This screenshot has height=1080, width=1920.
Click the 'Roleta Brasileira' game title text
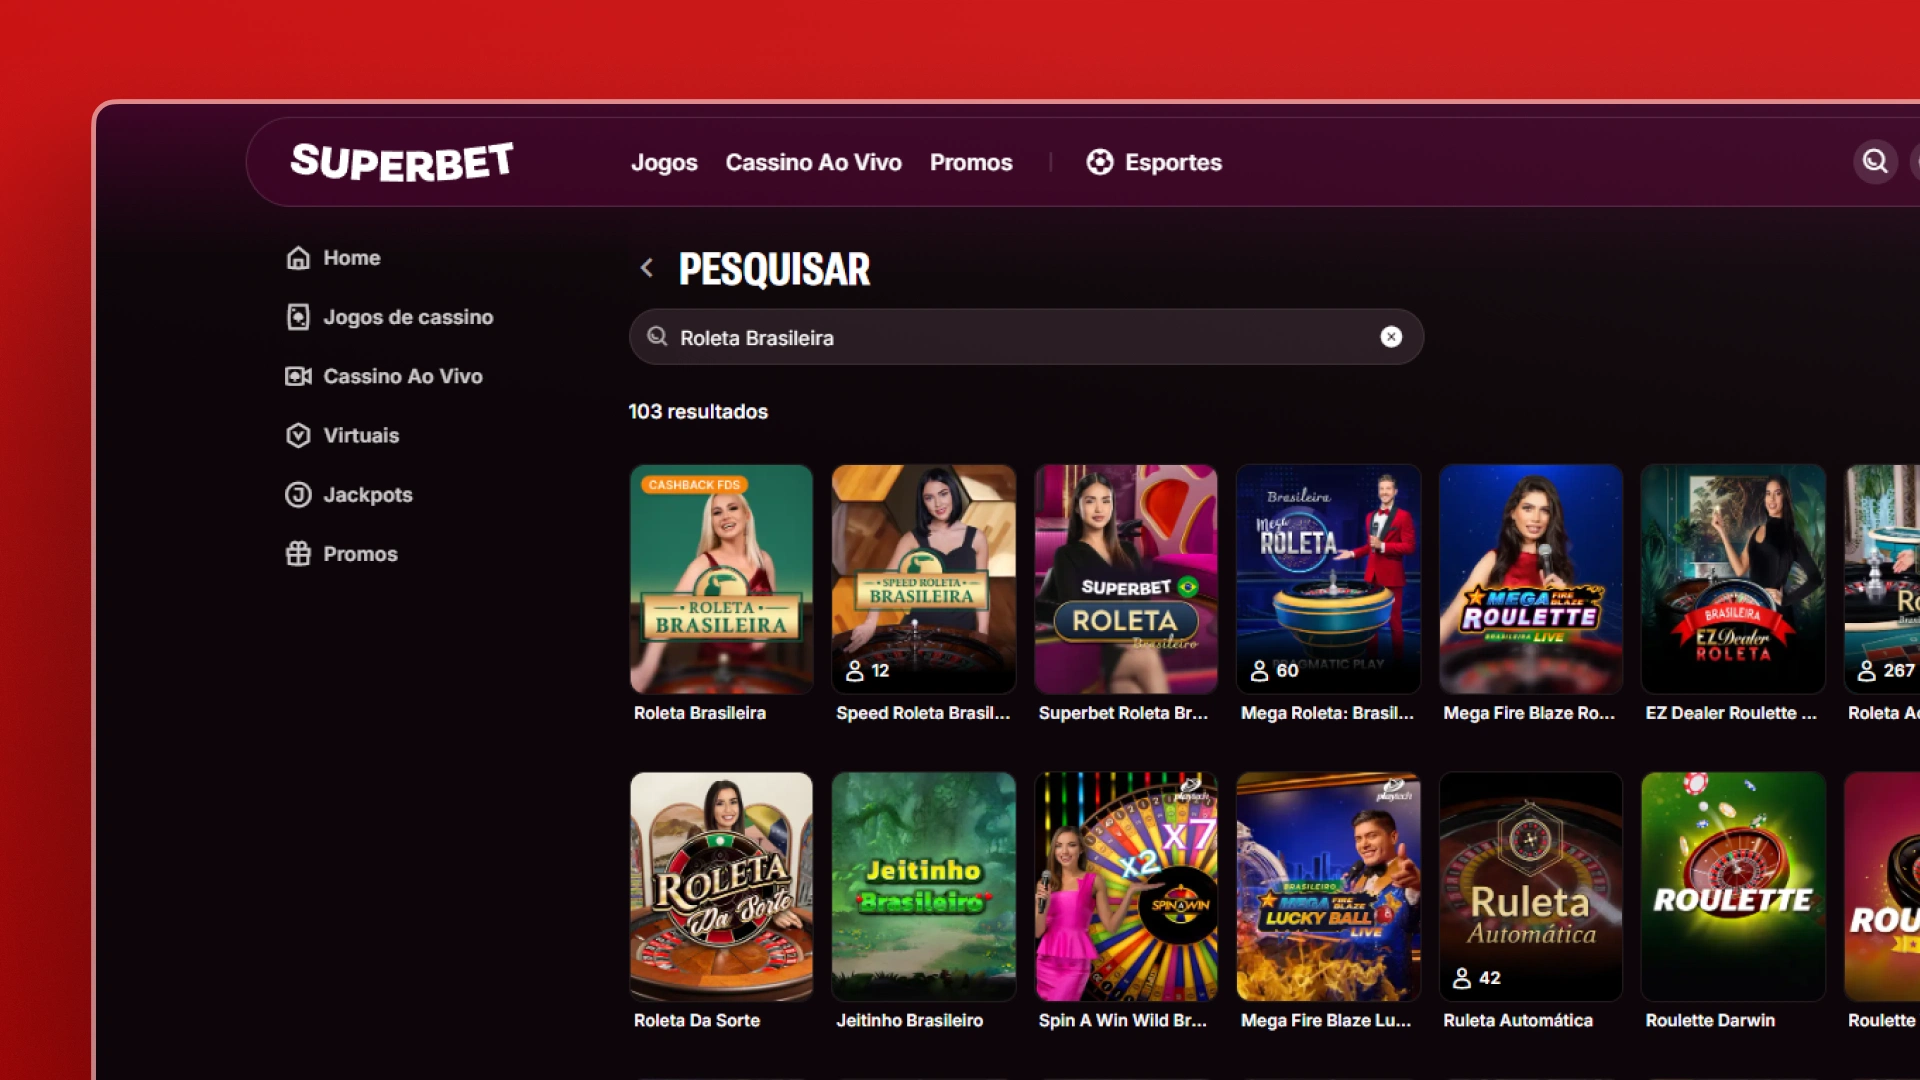point(700,713)
